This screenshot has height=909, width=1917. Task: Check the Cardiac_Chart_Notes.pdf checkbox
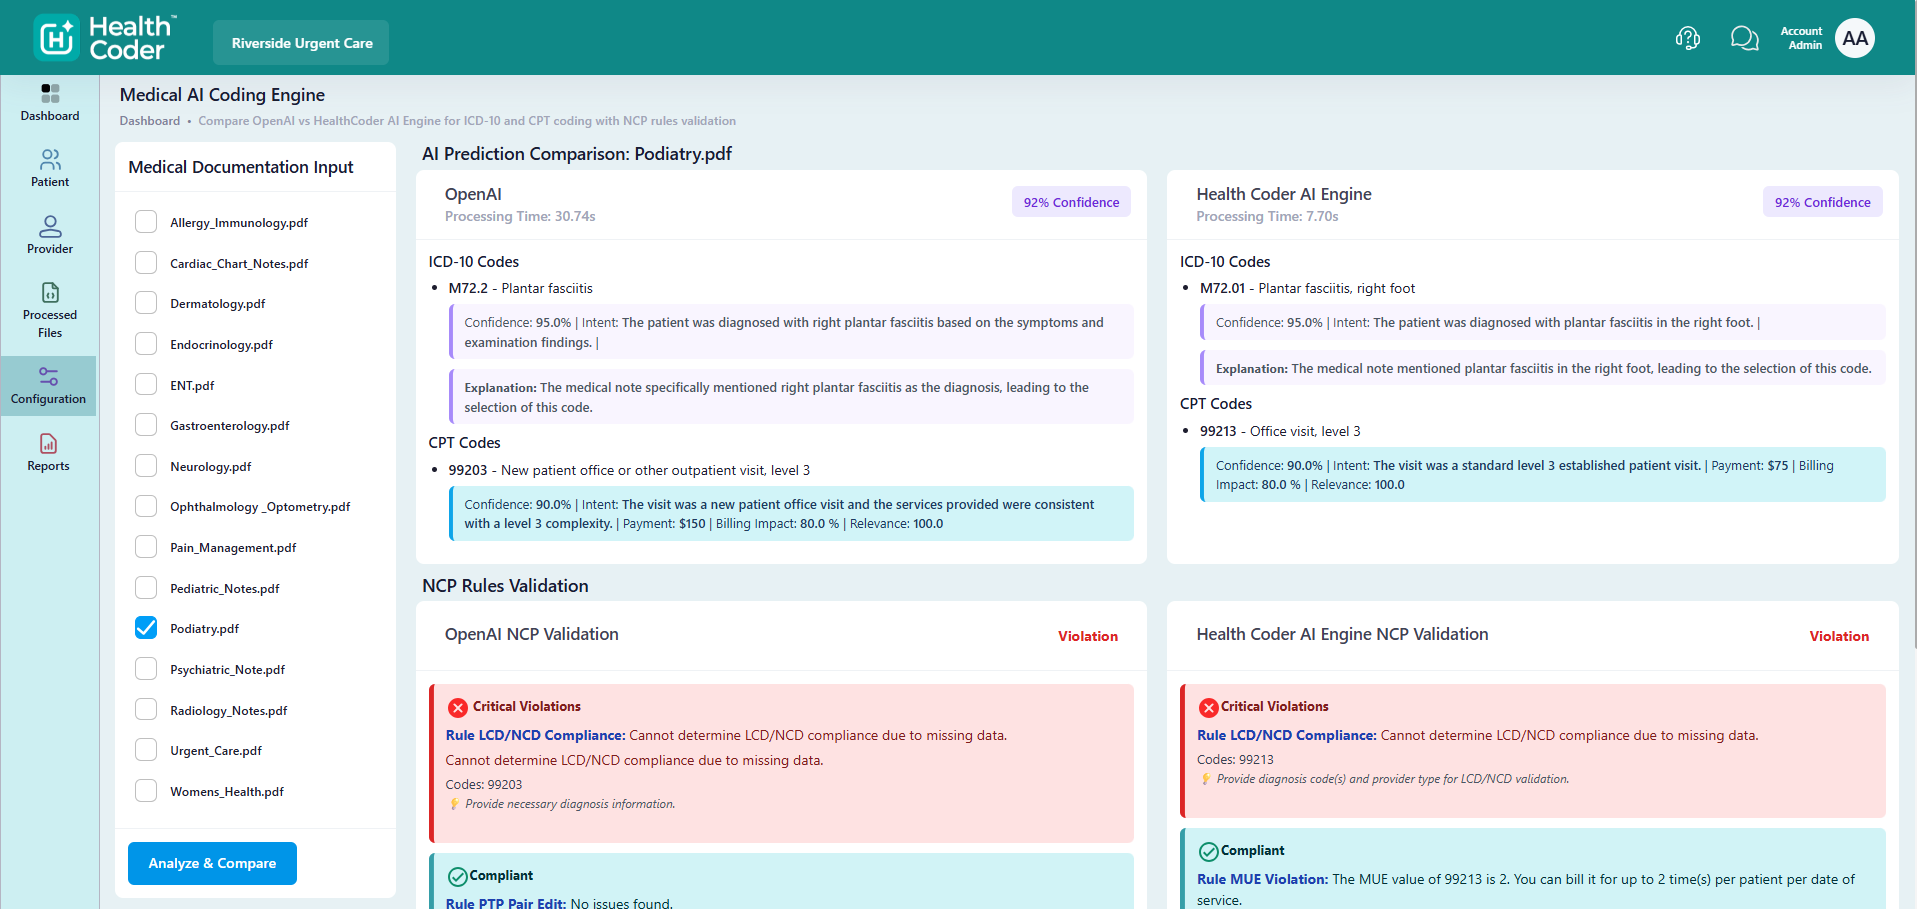146,263
